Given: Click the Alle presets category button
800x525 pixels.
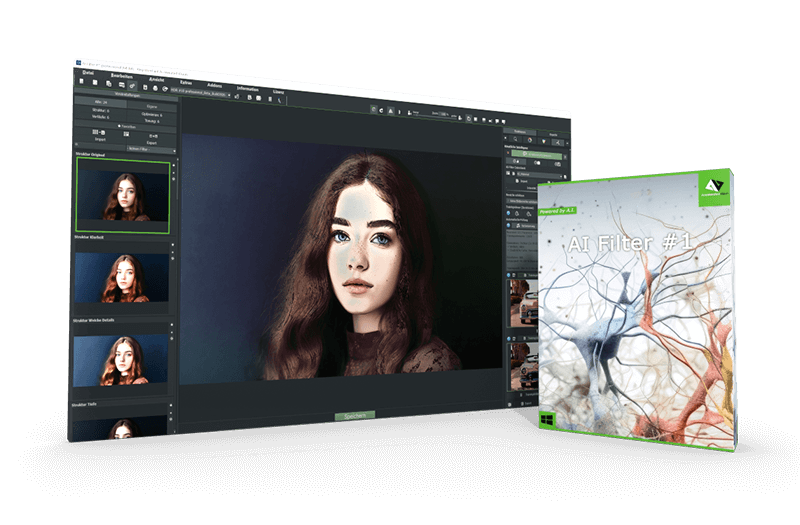Looking at the screenshot, I should point(98,102).
